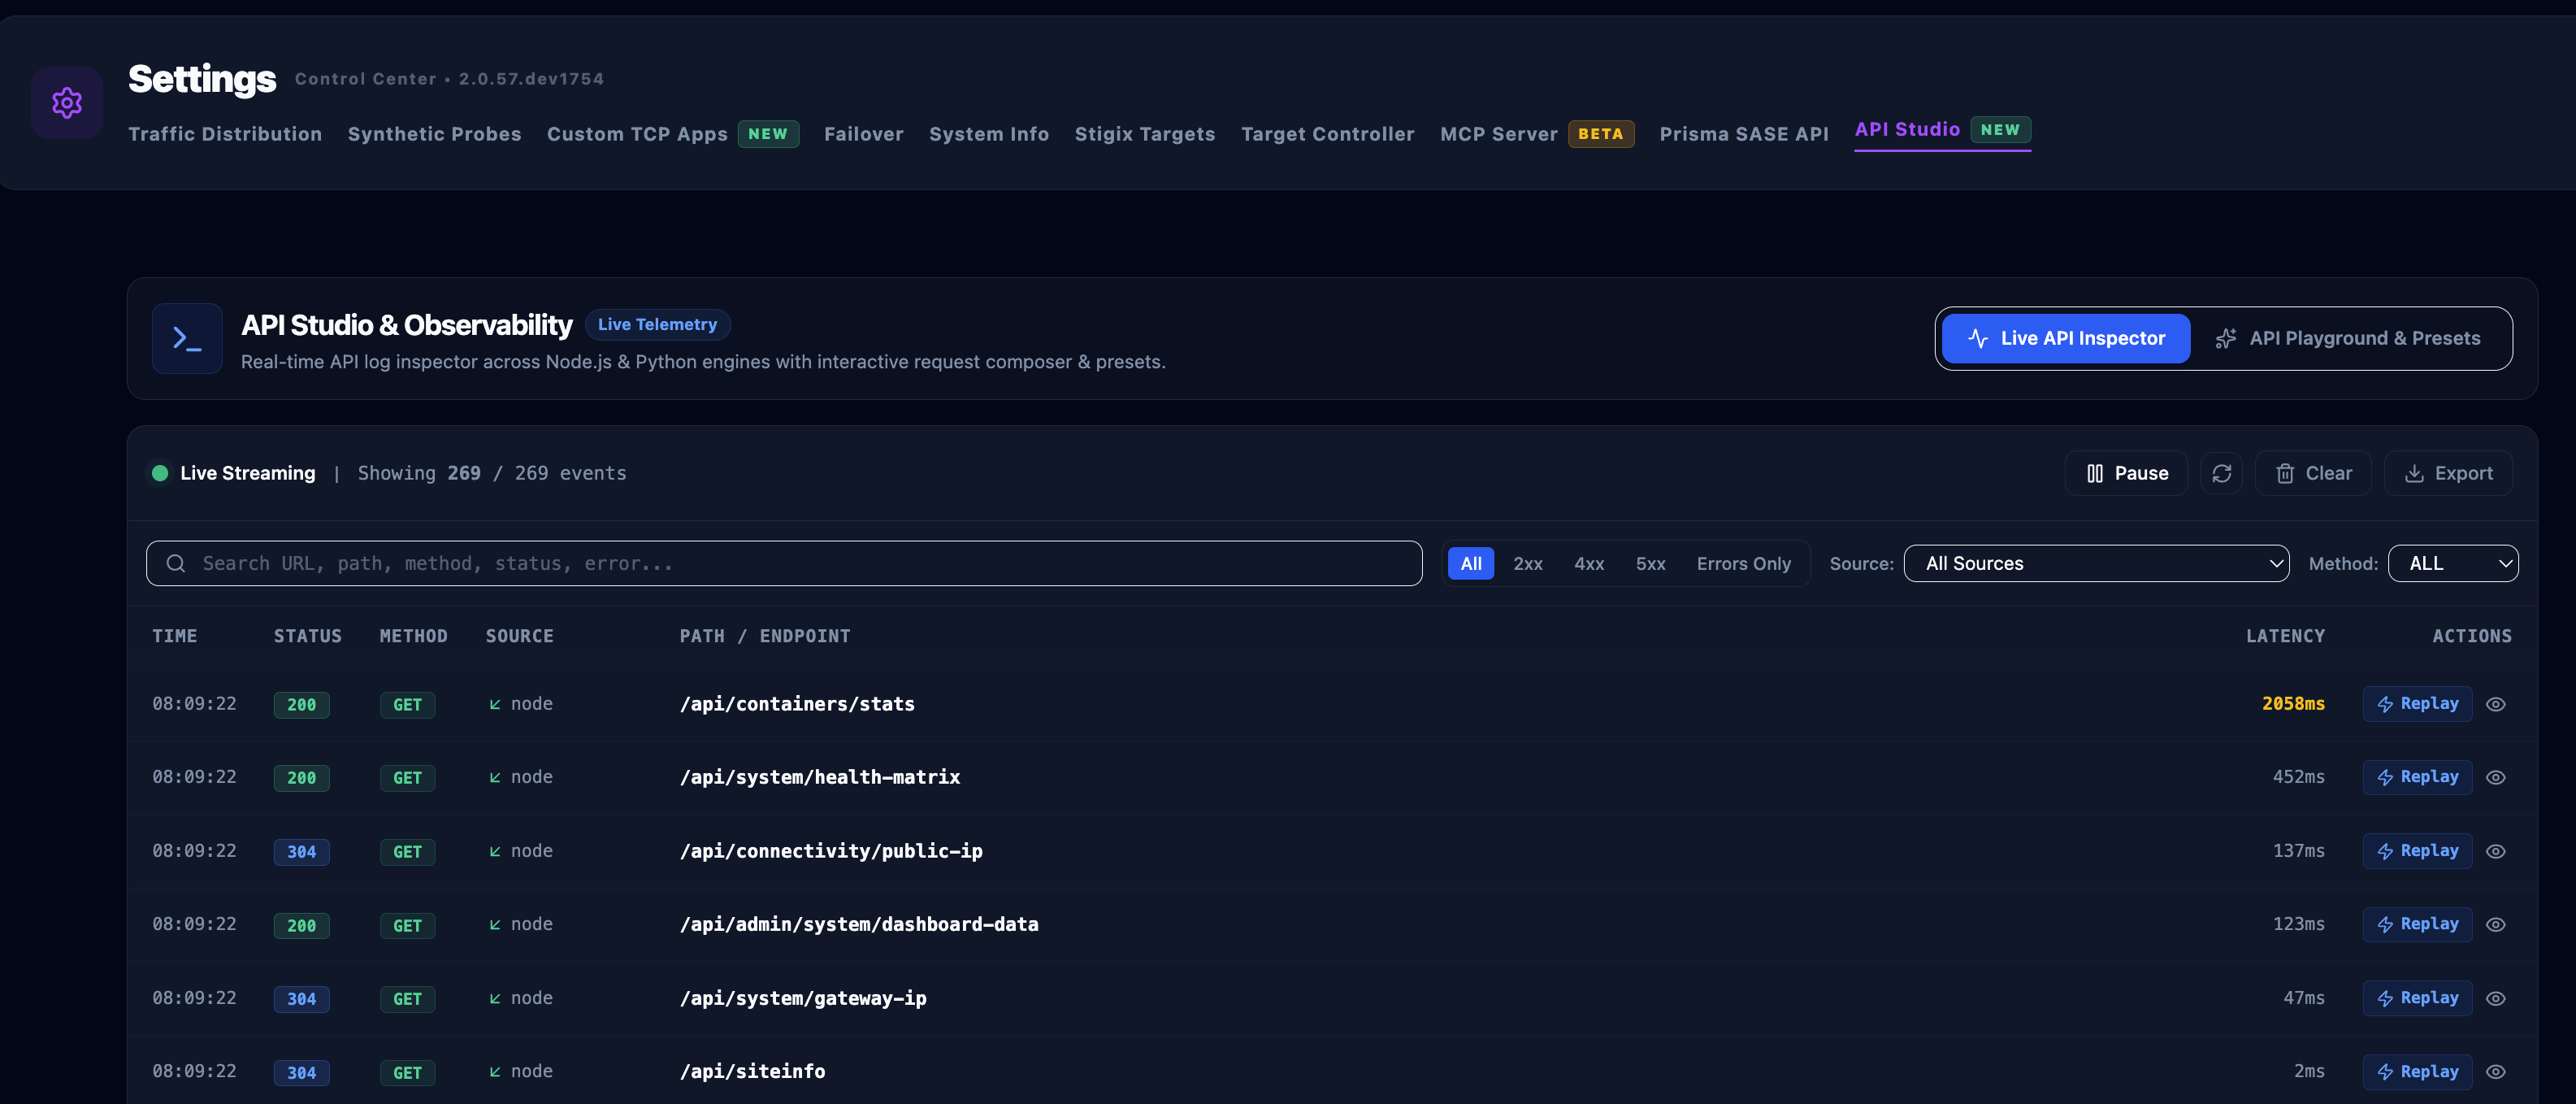The width and height of the screenshot is (2576, 1104).
Task: Focus the Search URL, path, method field
Action: (x=784, y=563)
